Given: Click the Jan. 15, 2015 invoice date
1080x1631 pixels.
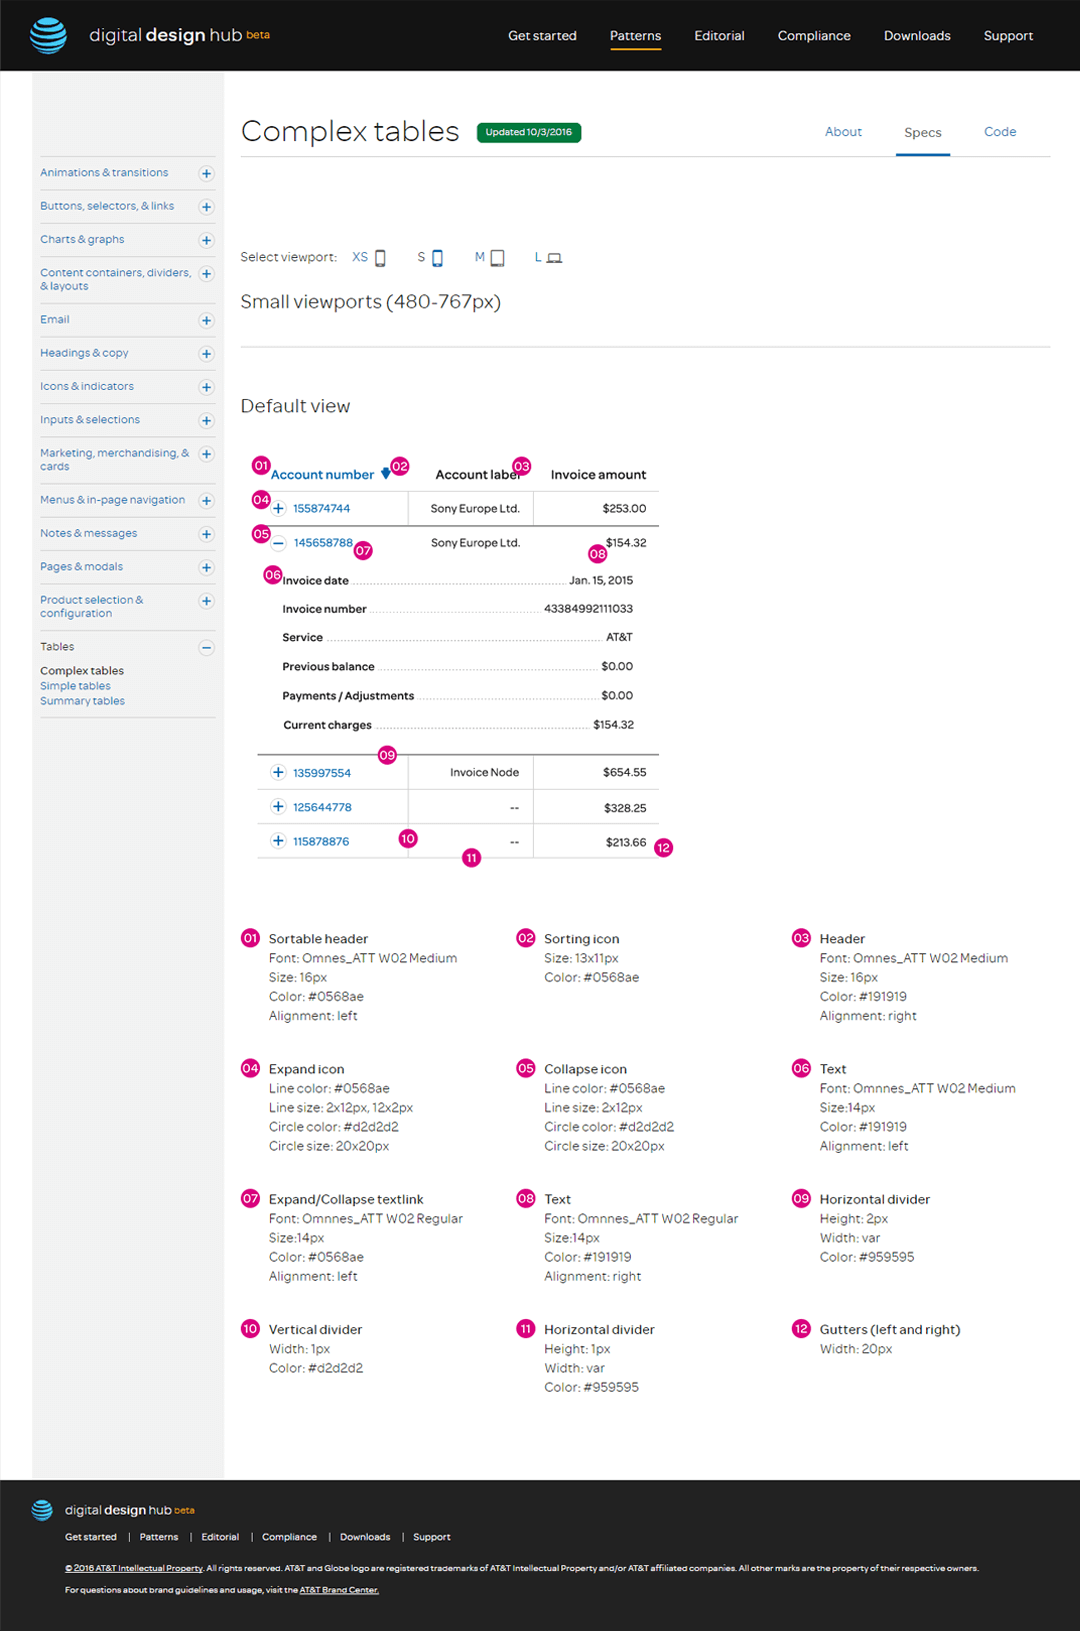Looking at the screenshot, I should click(601, 581).
